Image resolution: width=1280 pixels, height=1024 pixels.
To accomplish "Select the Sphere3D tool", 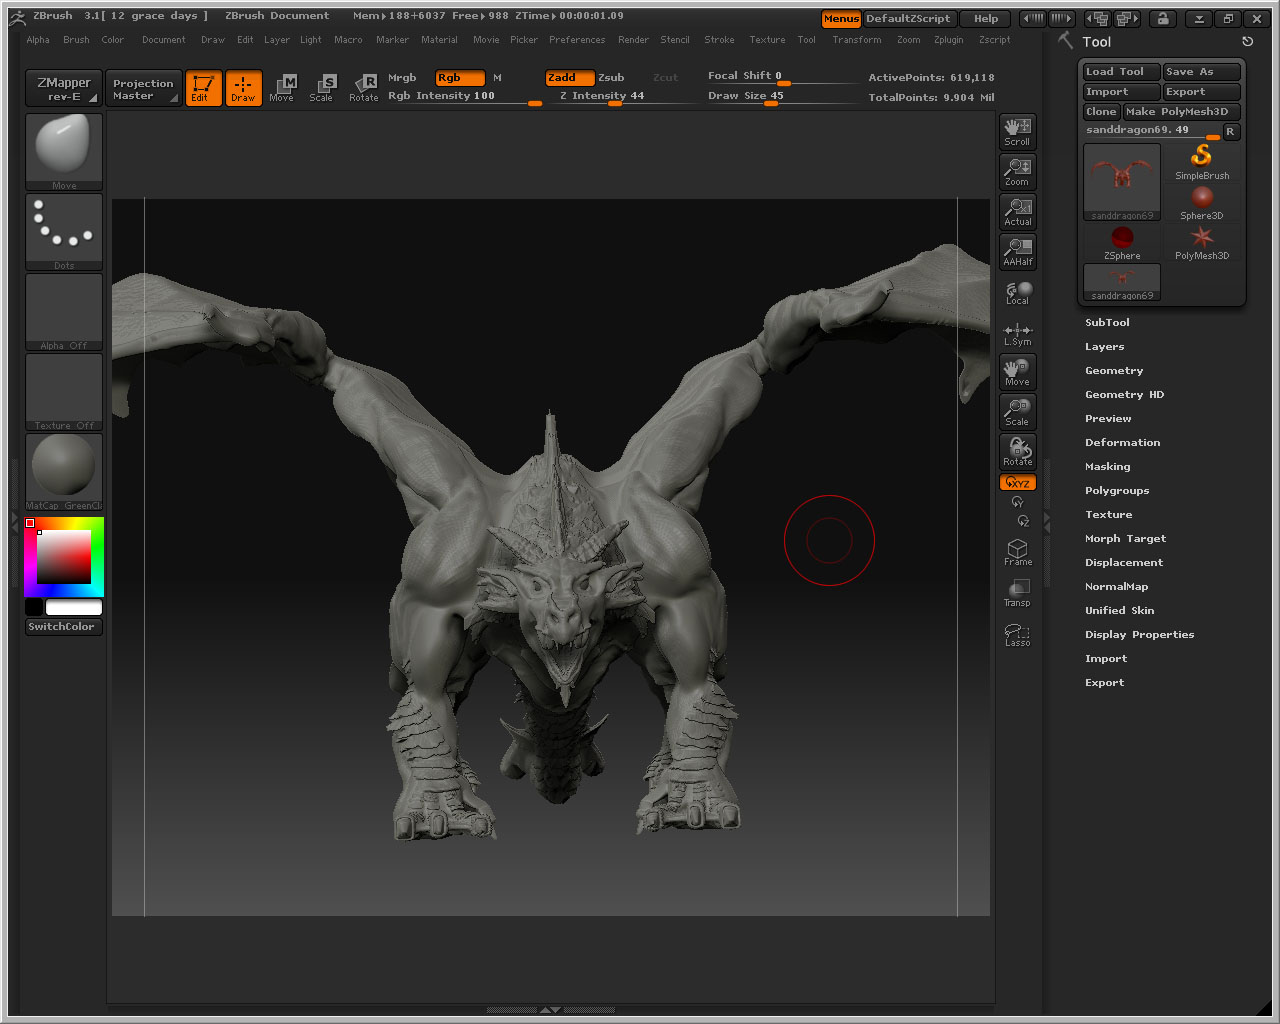I will [x=1202, y=202].
